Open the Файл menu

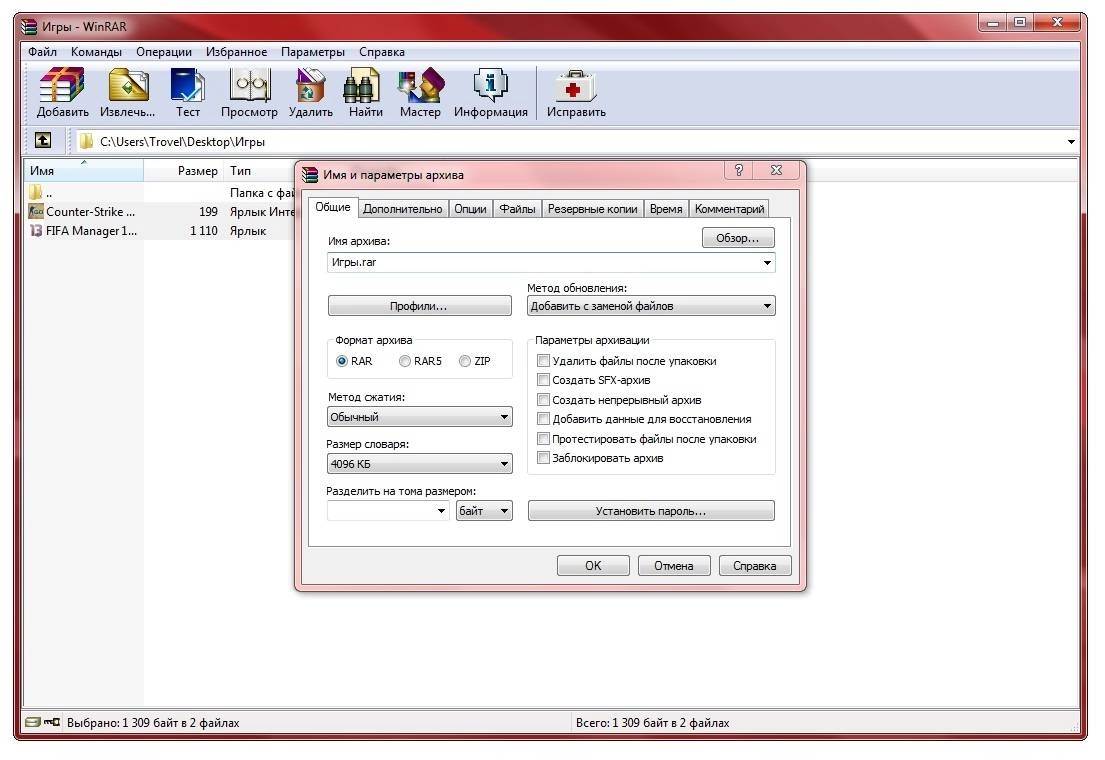(x=42, y=51)
